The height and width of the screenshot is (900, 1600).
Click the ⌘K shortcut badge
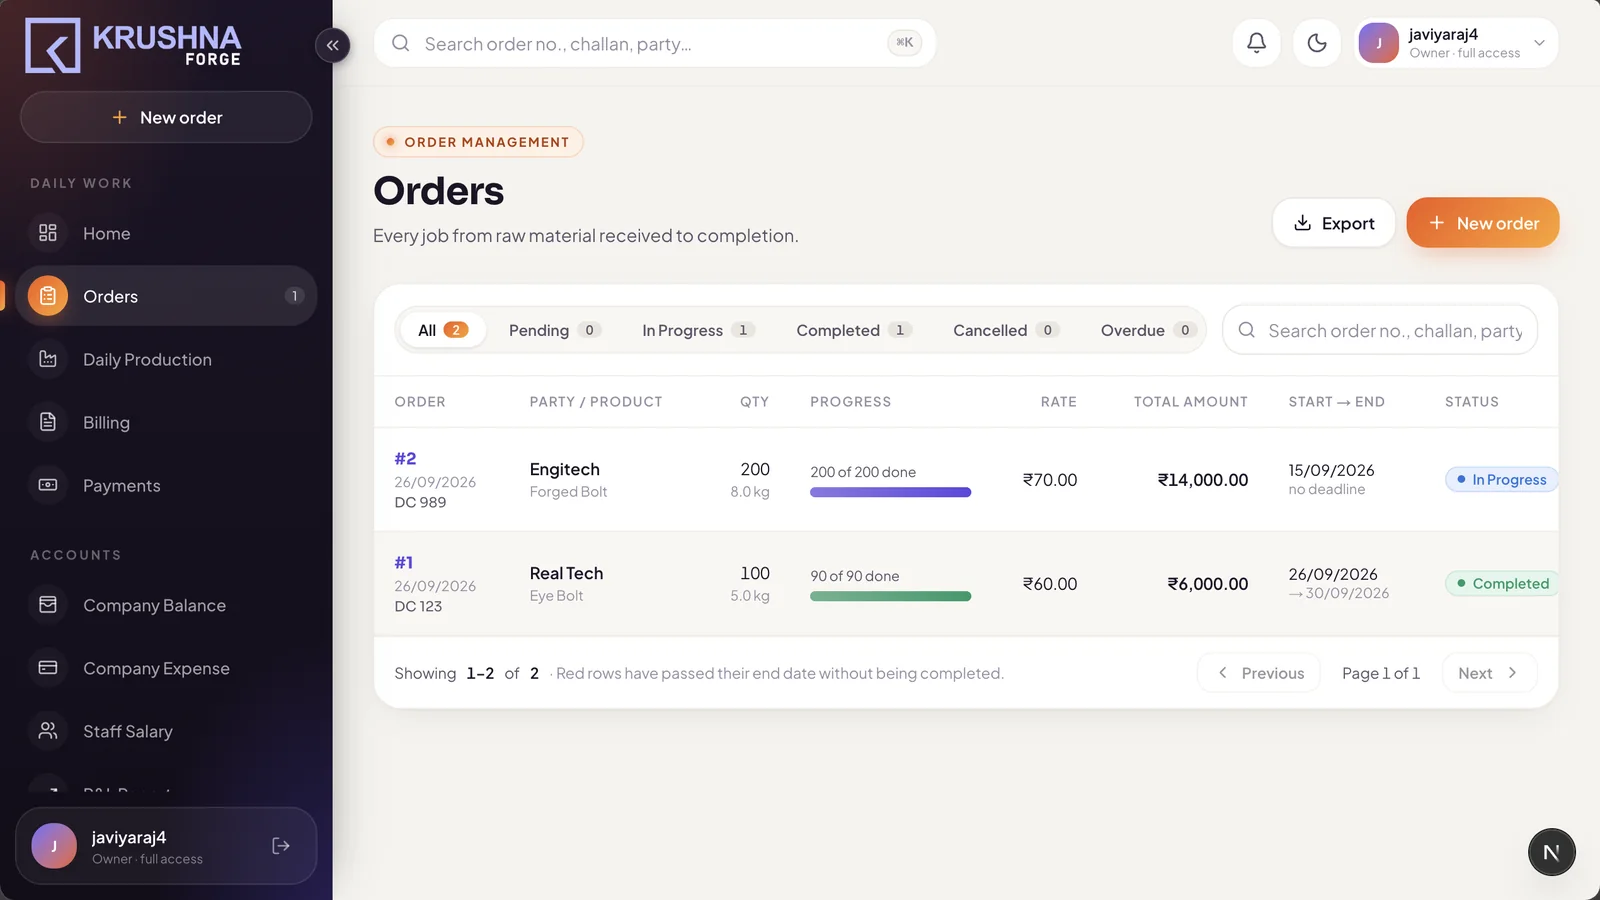click(904, 42)
